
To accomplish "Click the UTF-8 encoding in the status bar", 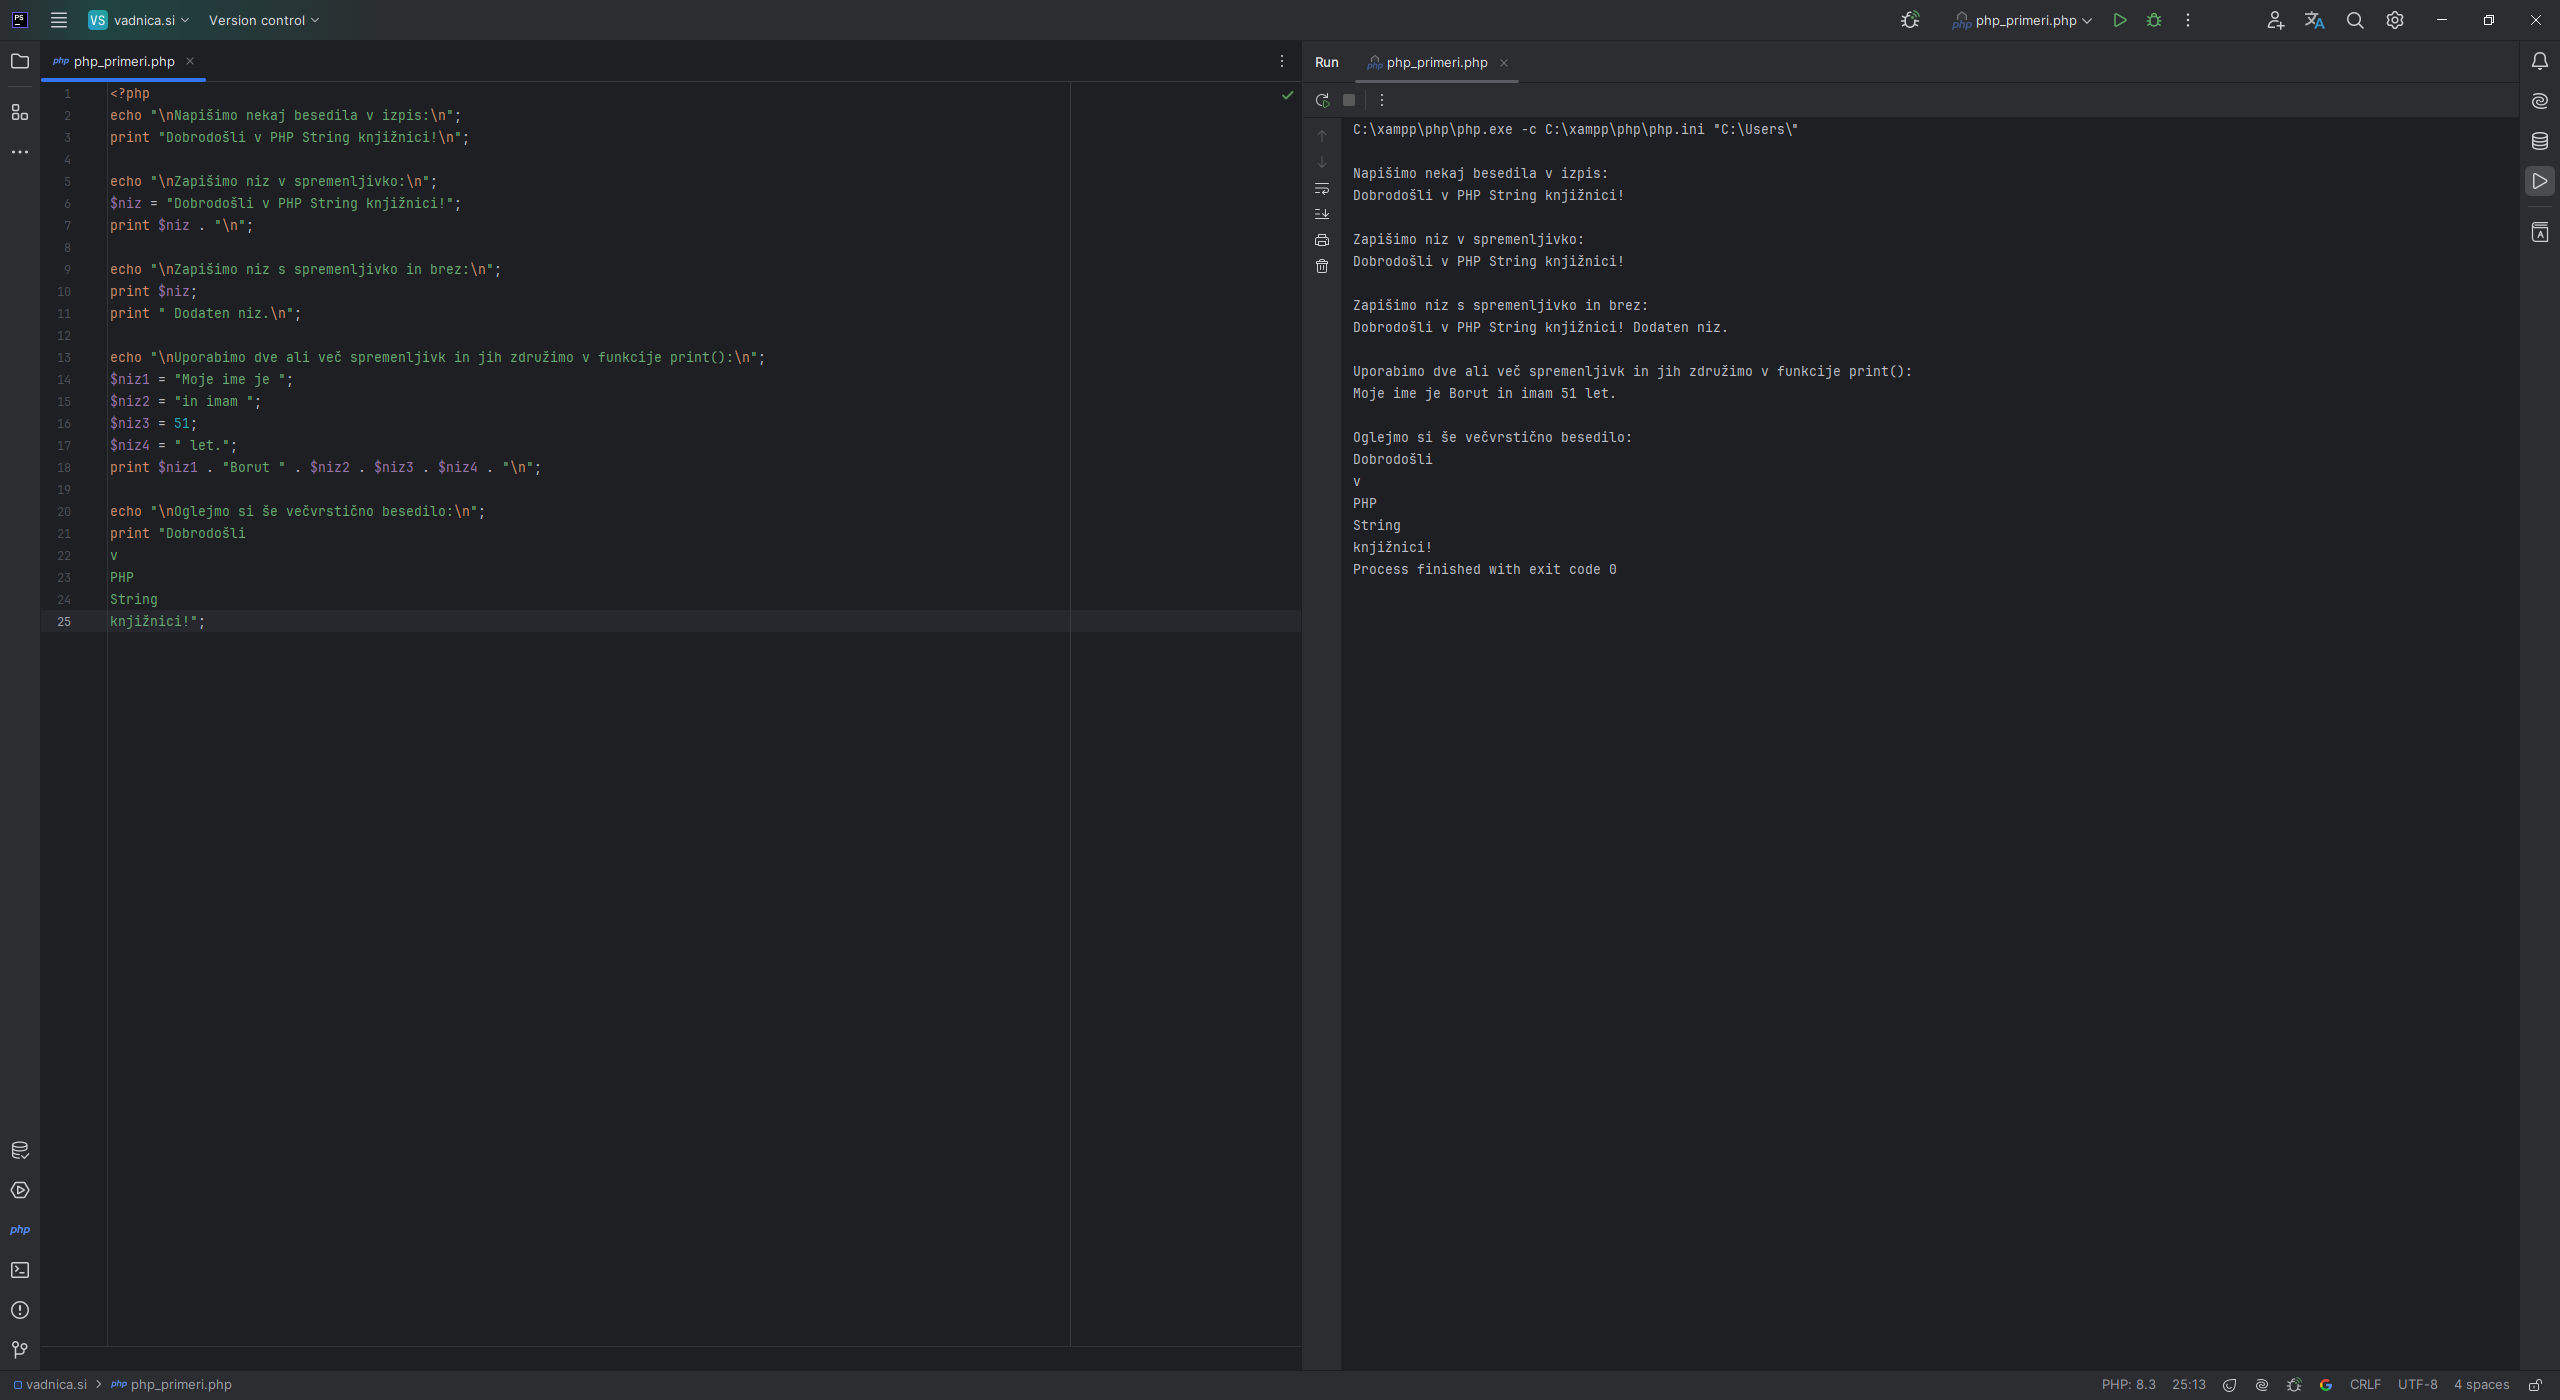I will pos(2417,1385).
